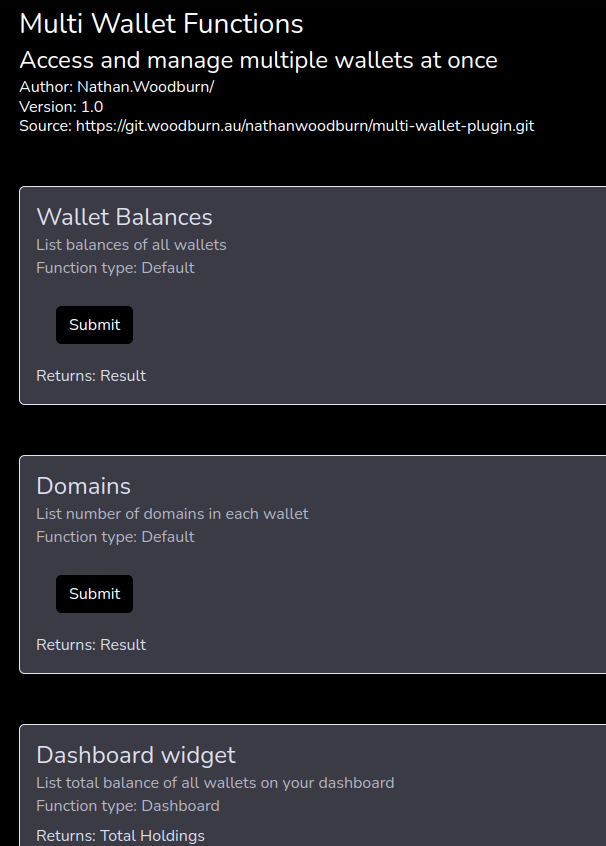Submit the Wallet Balances function
Screen dimensions: 606x846
point(94,325)
